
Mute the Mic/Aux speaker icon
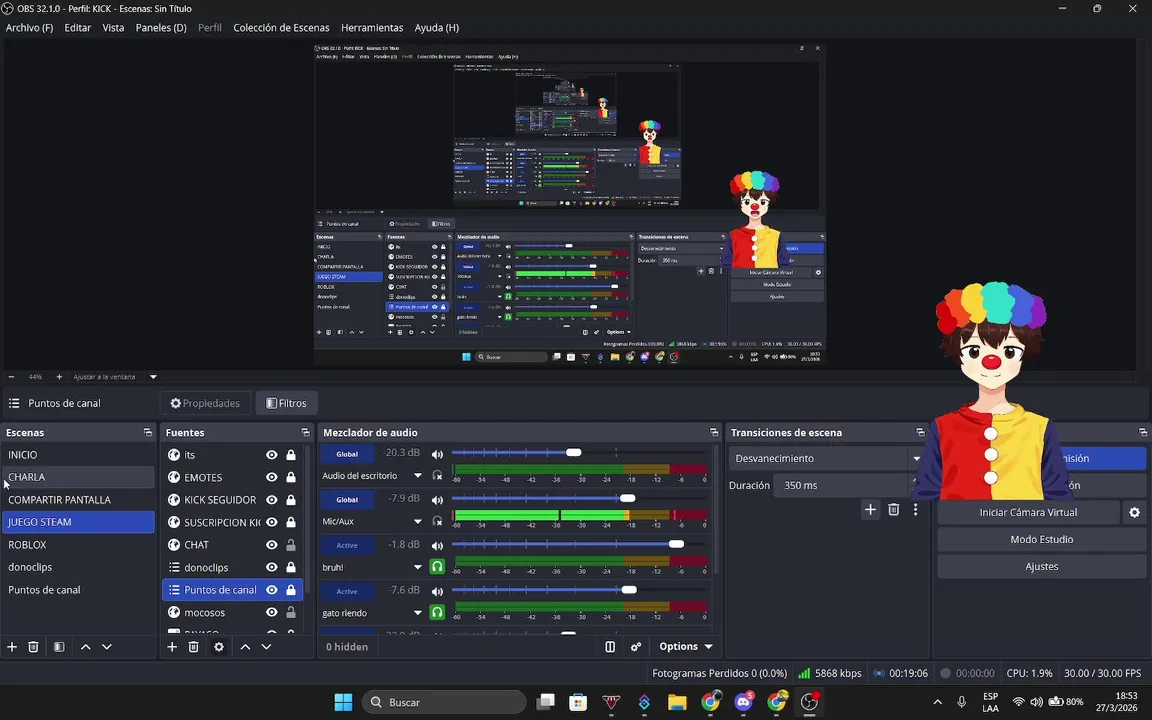tap(437, 500)
